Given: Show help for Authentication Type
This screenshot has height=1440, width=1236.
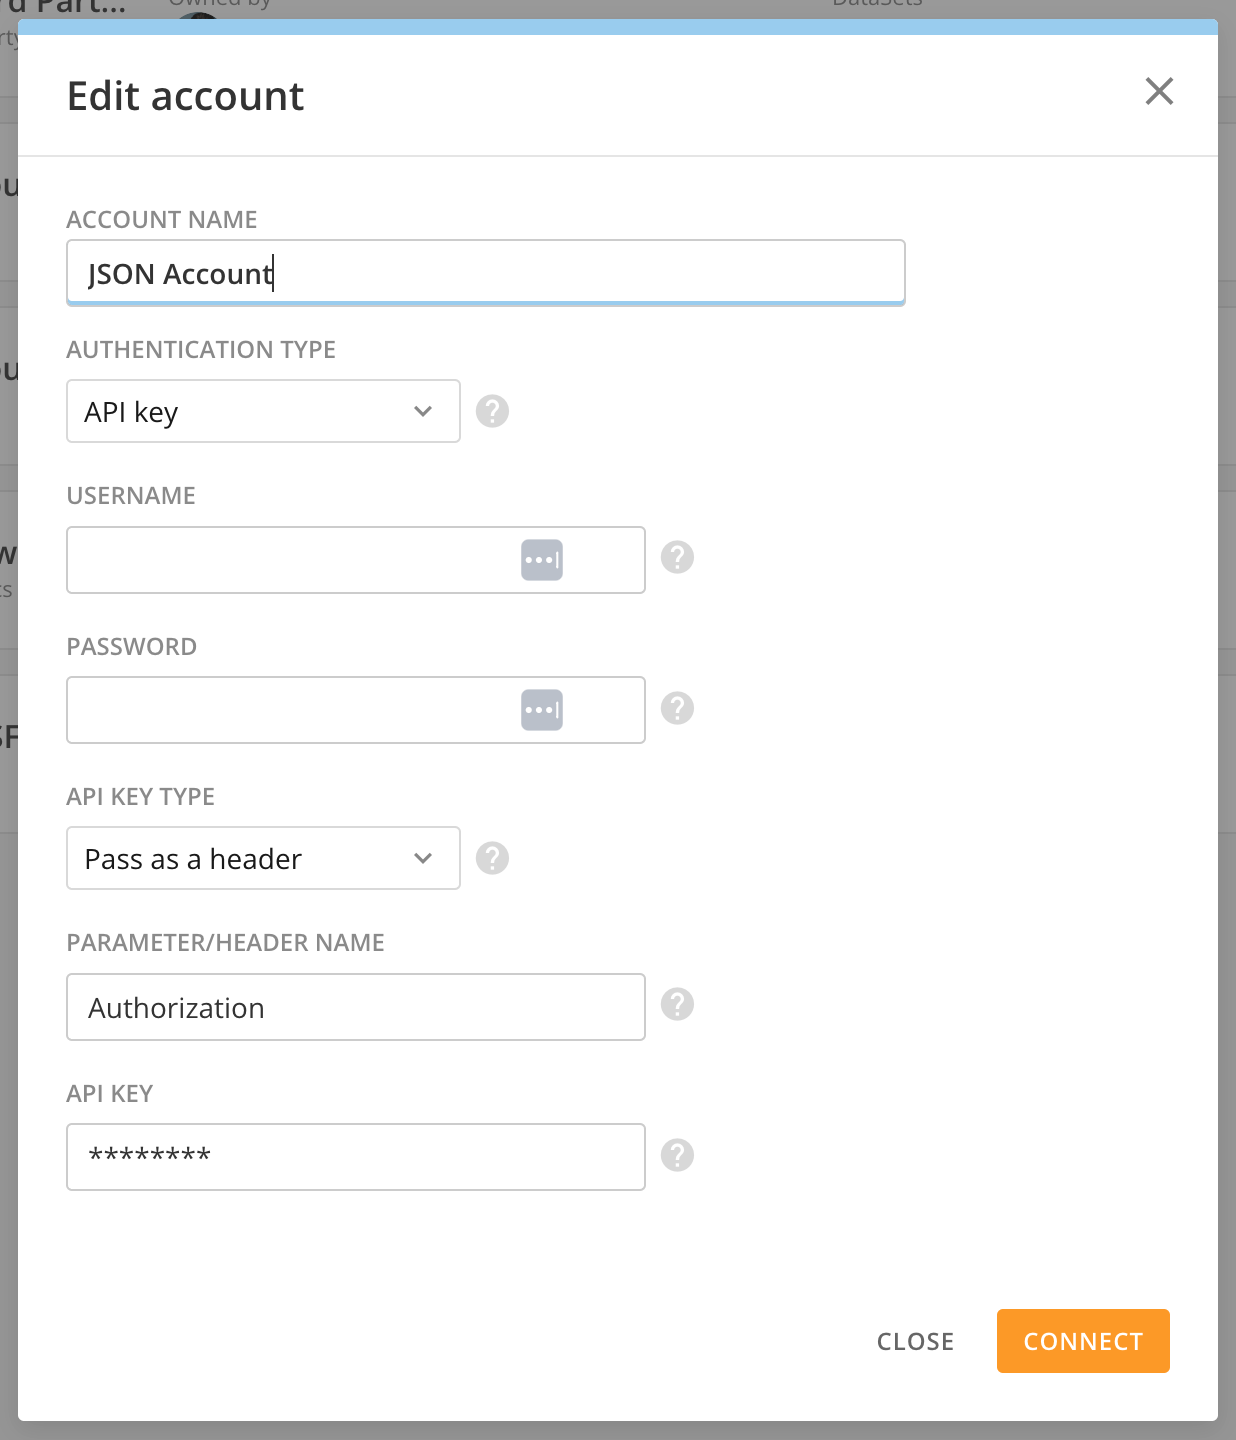Looking at the screenshot, I should [492, 411].
